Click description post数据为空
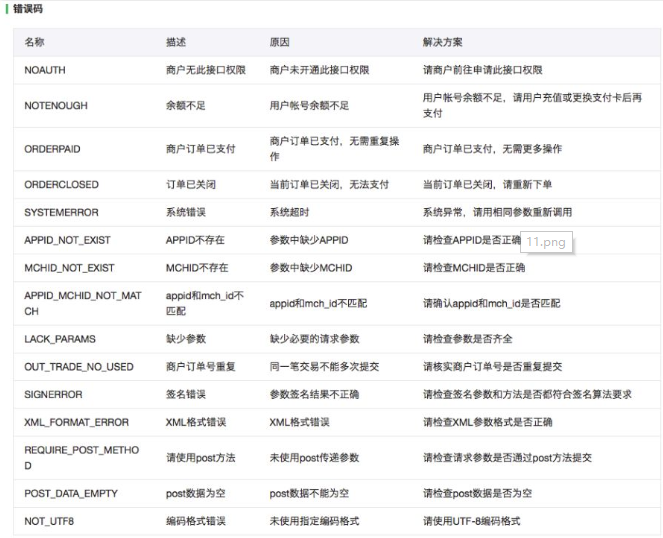This screenshot has width=663, height=538. click(196, 494)
